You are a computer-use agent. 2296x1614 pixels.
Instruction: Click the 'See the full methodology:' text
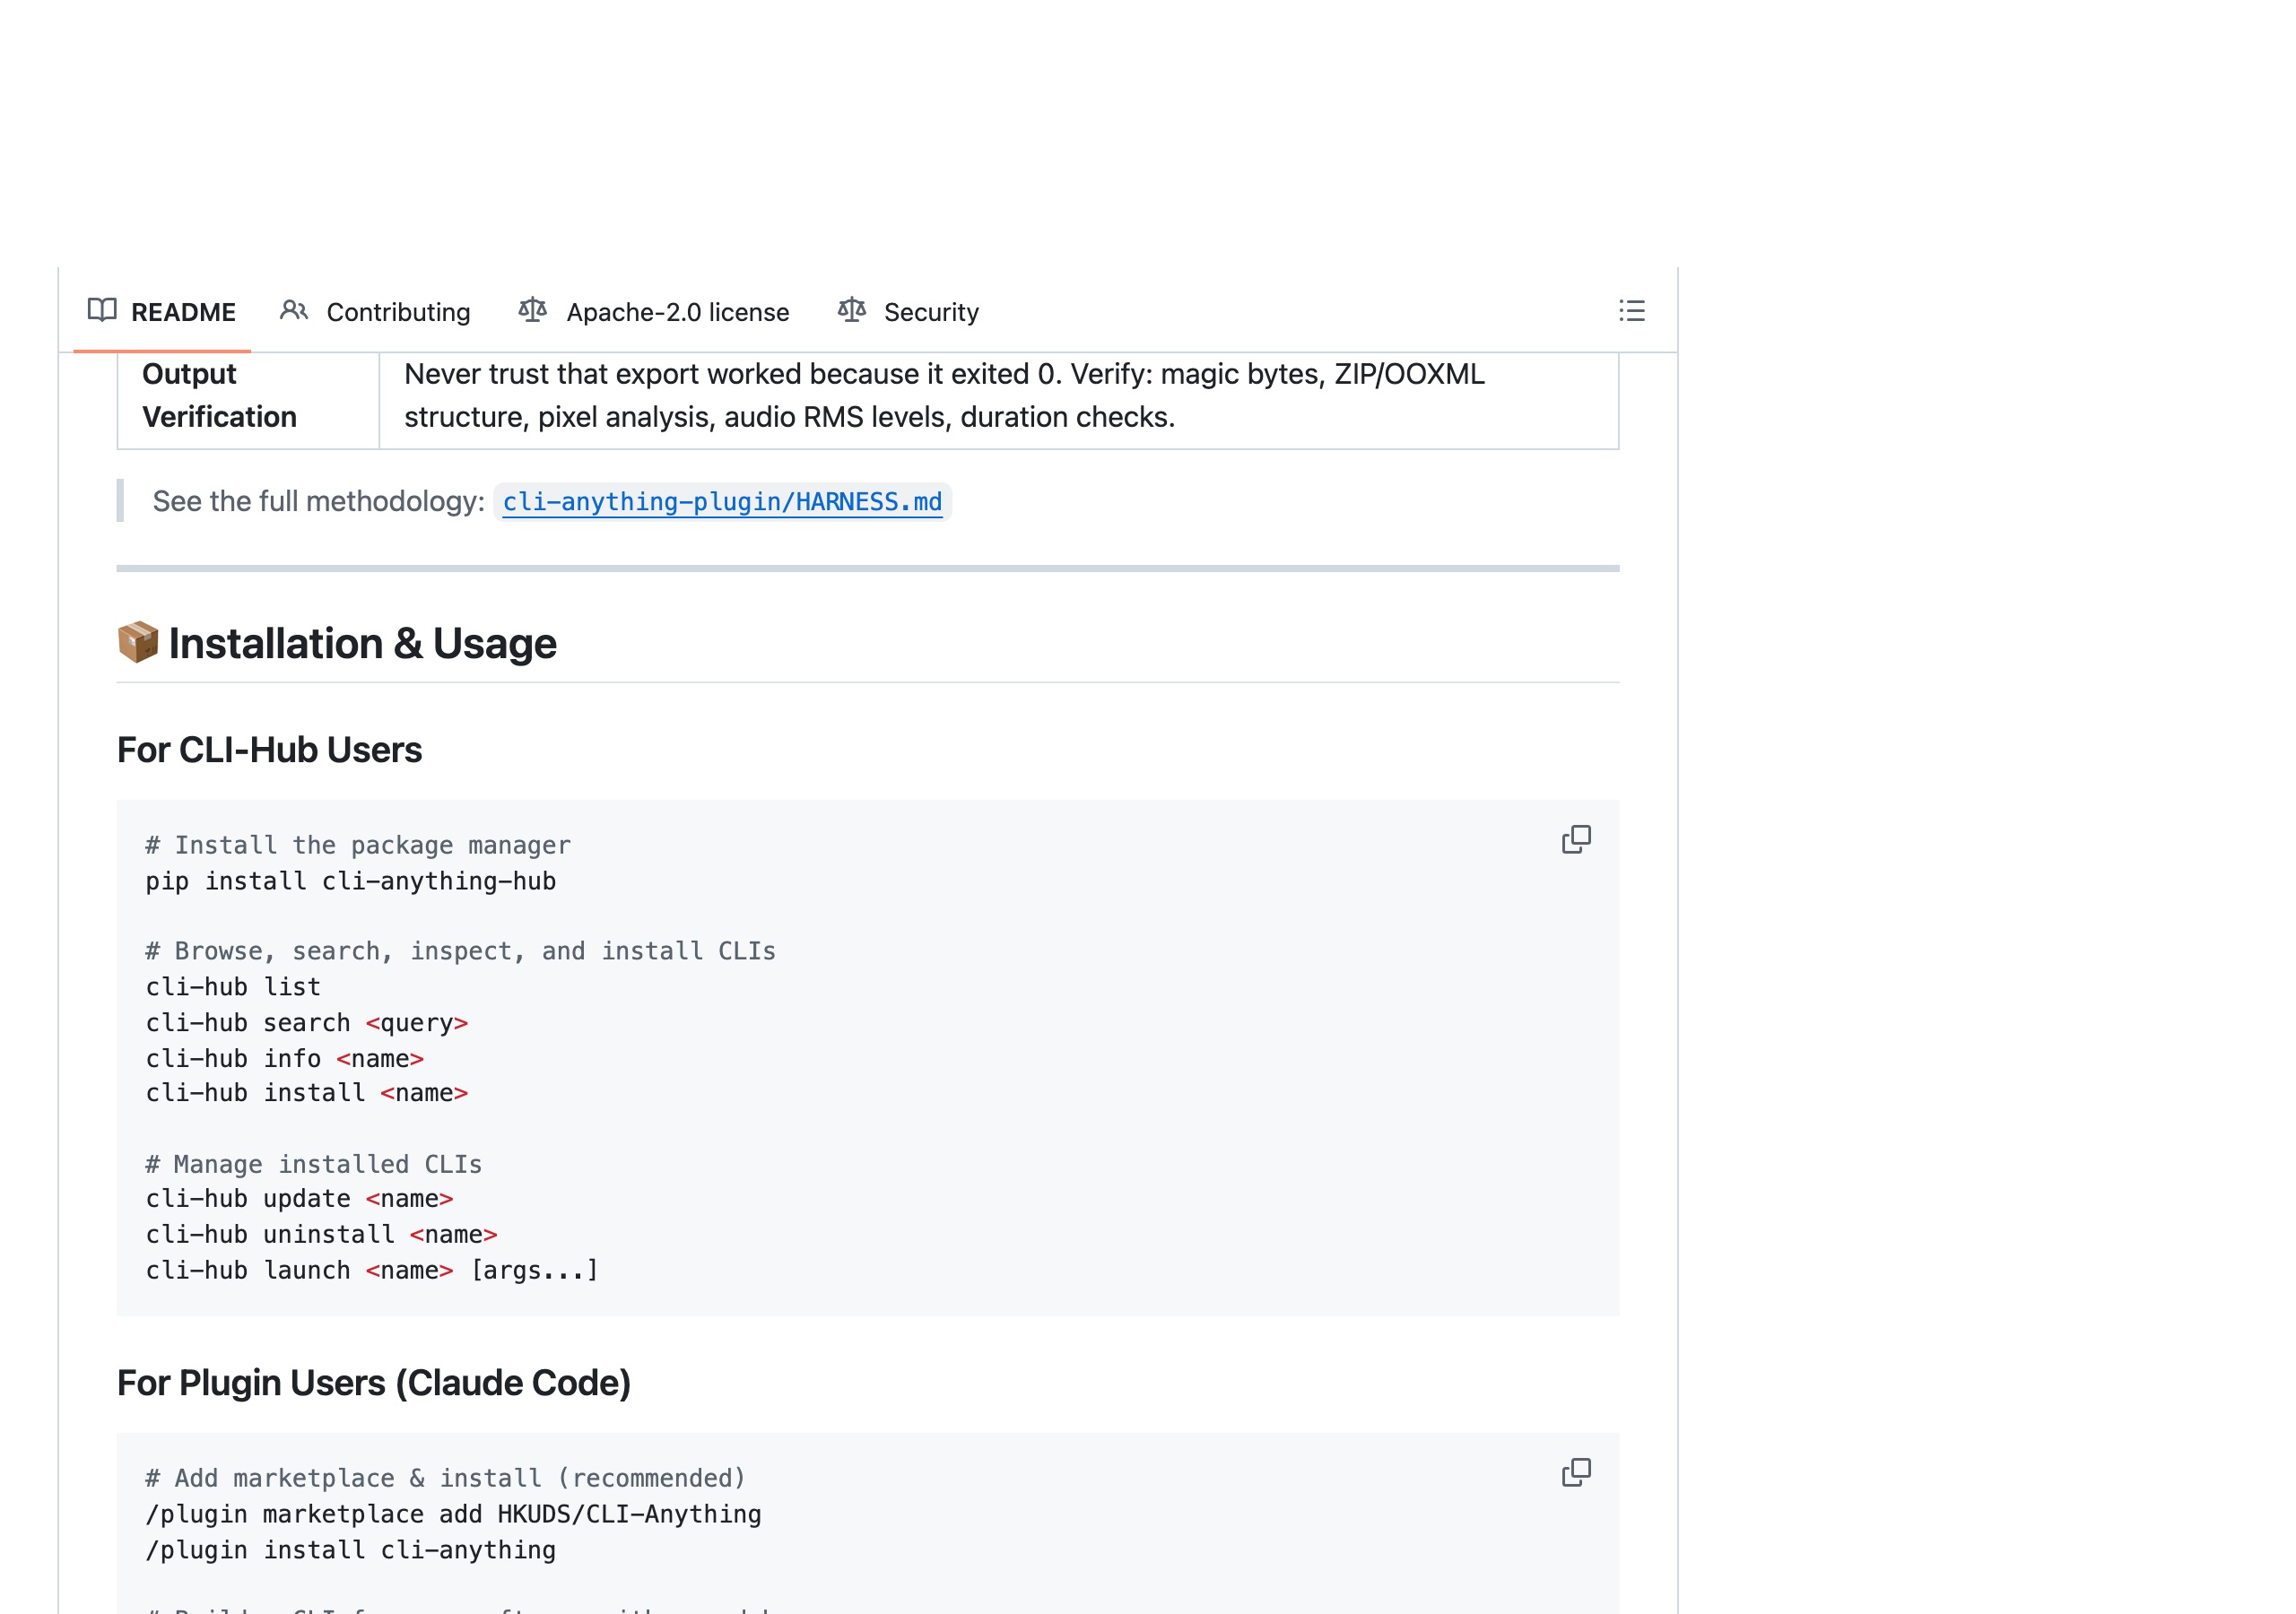tap(319, 501)
